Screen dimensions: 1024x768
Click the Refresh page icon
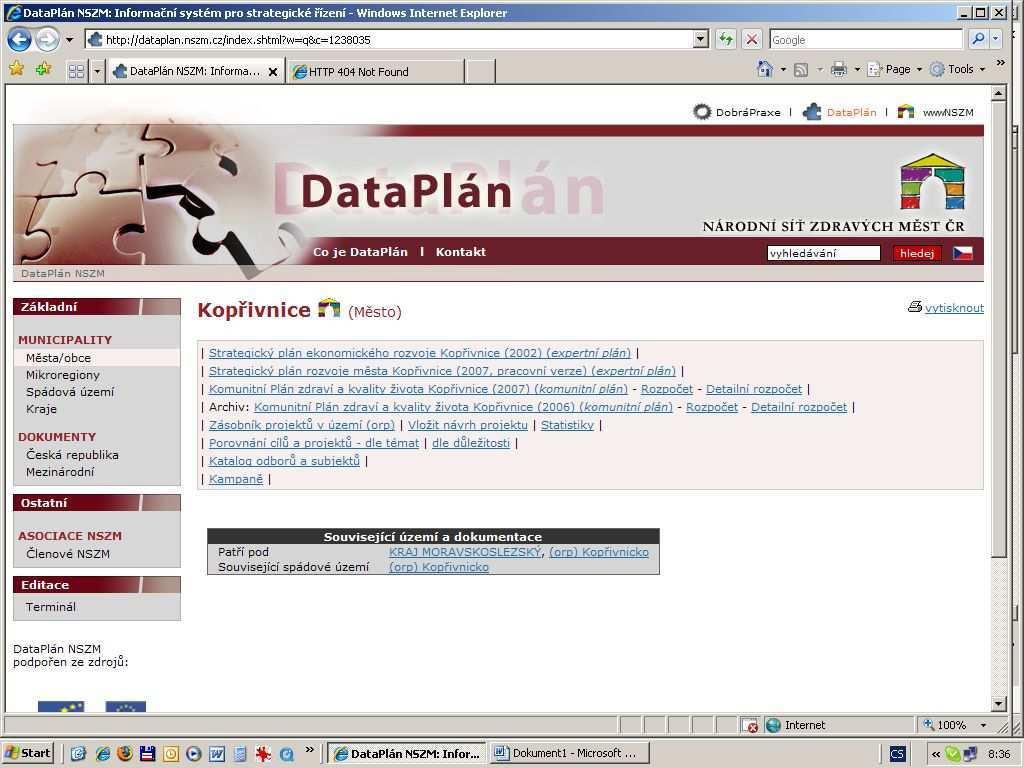click(726, 40)
